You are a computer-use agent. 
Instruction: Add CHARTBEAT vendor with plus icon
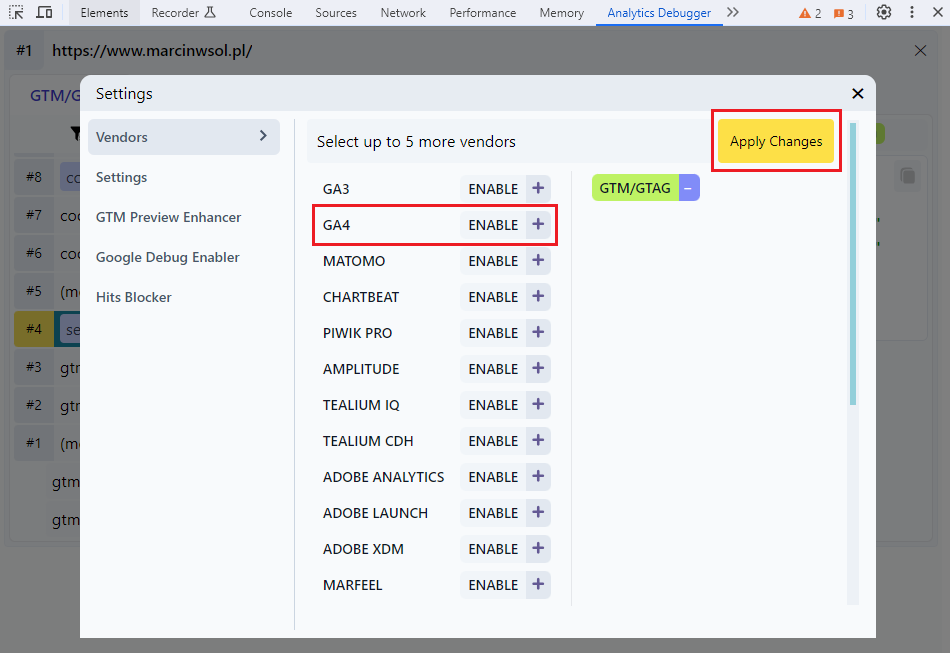pos(538,297)
